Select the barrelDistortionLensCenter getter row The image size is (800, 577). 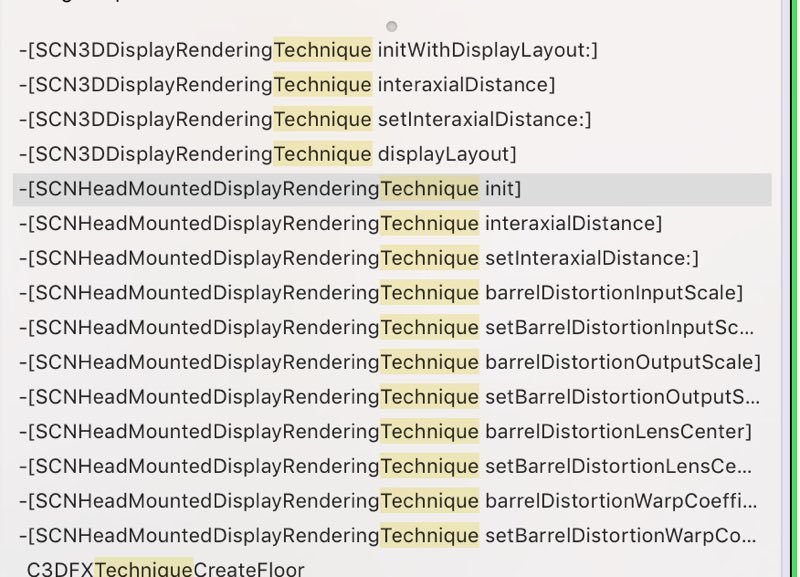[392, 432]
